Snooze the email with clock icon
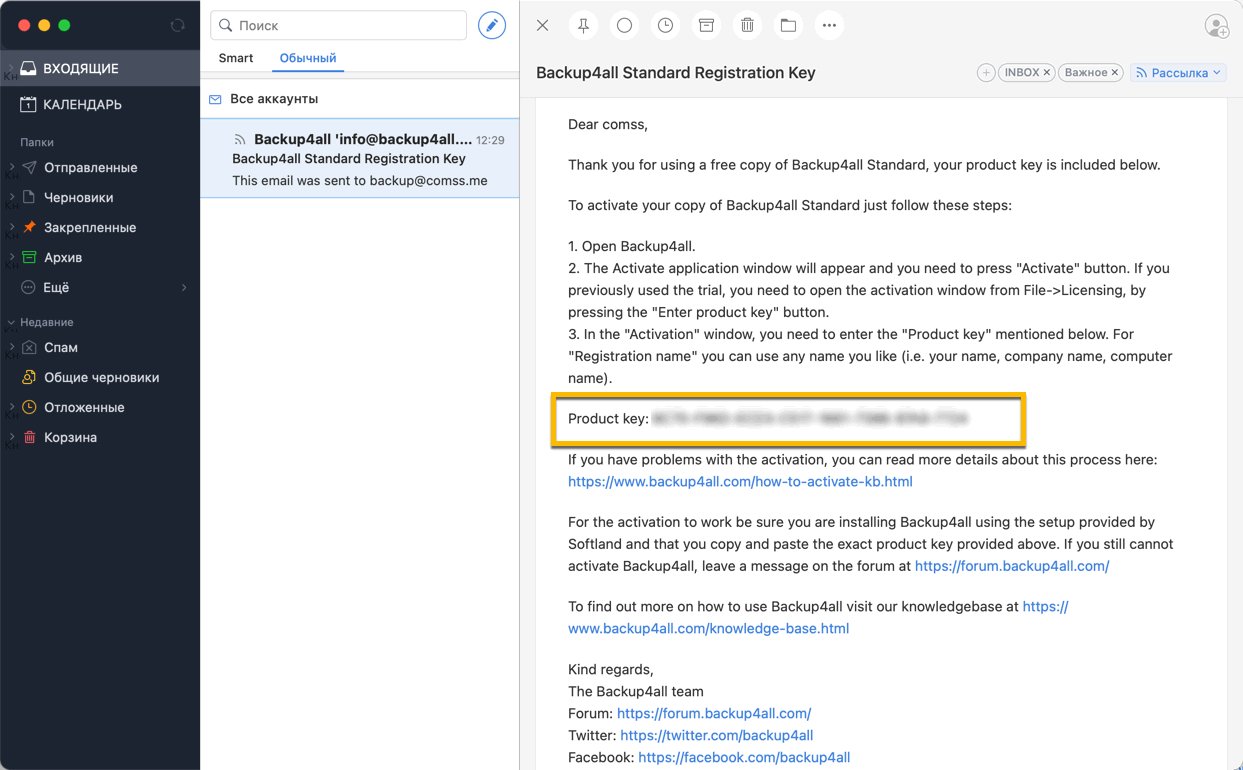The width and height of the screenshot is (1243, 770). pyautogui.click(x=665, y=25)
